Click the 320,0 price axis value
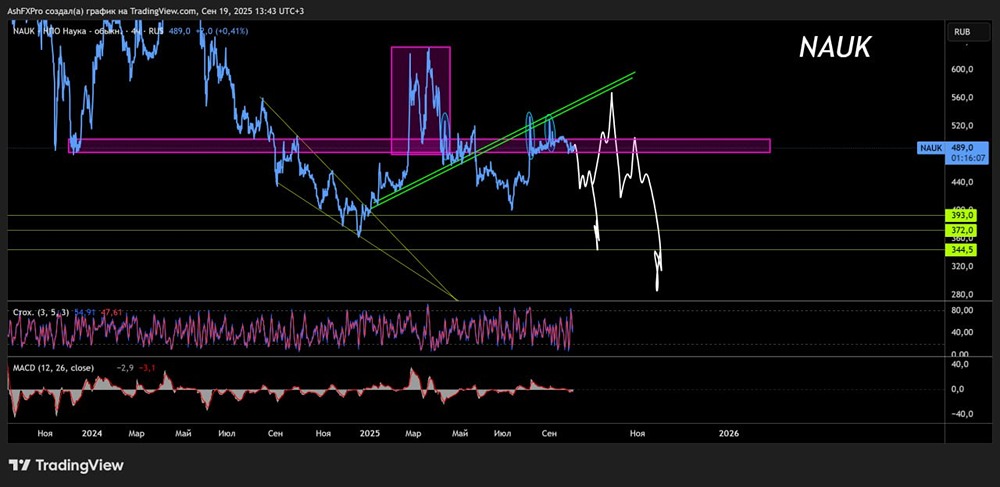 tap(960, 266)
